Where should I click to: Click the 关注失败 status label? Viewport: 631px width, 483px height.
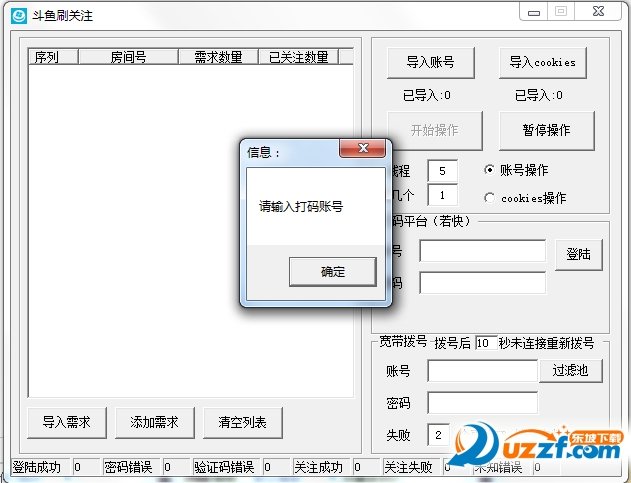point(408,467)
